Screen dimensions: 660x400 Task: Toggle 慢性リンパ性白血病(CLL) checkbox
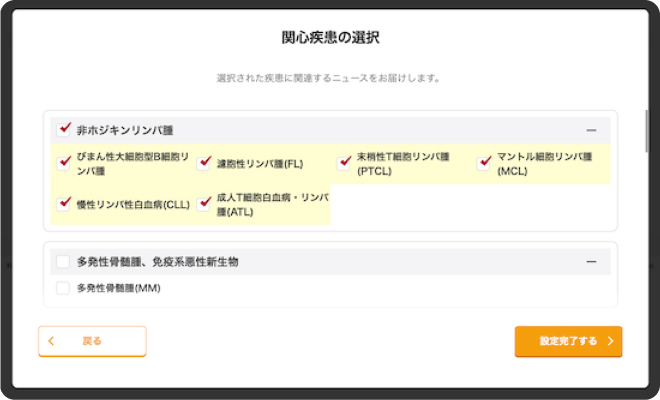[x=64, y=203]
